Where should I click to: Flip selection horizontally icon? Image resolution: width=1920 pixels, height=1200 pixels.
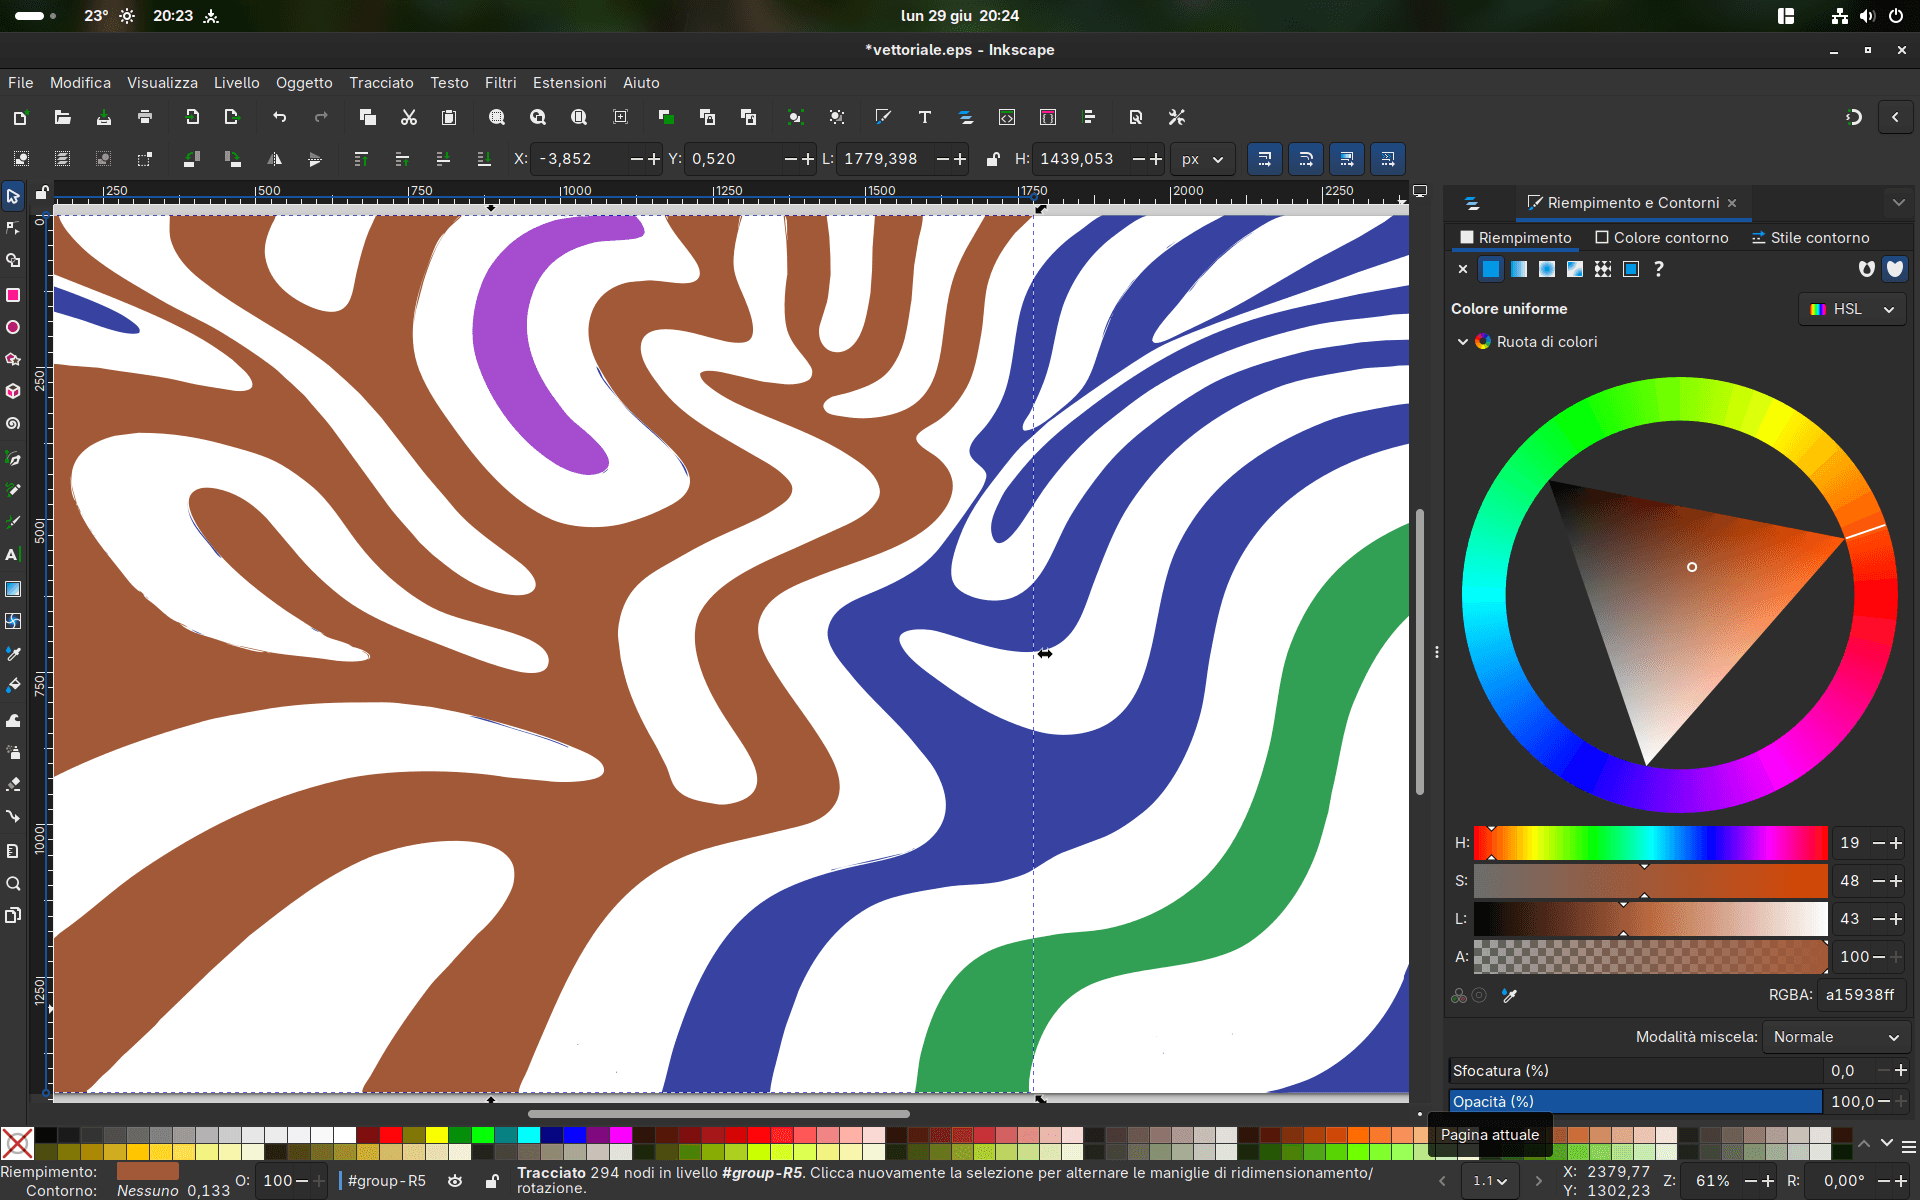274,159
